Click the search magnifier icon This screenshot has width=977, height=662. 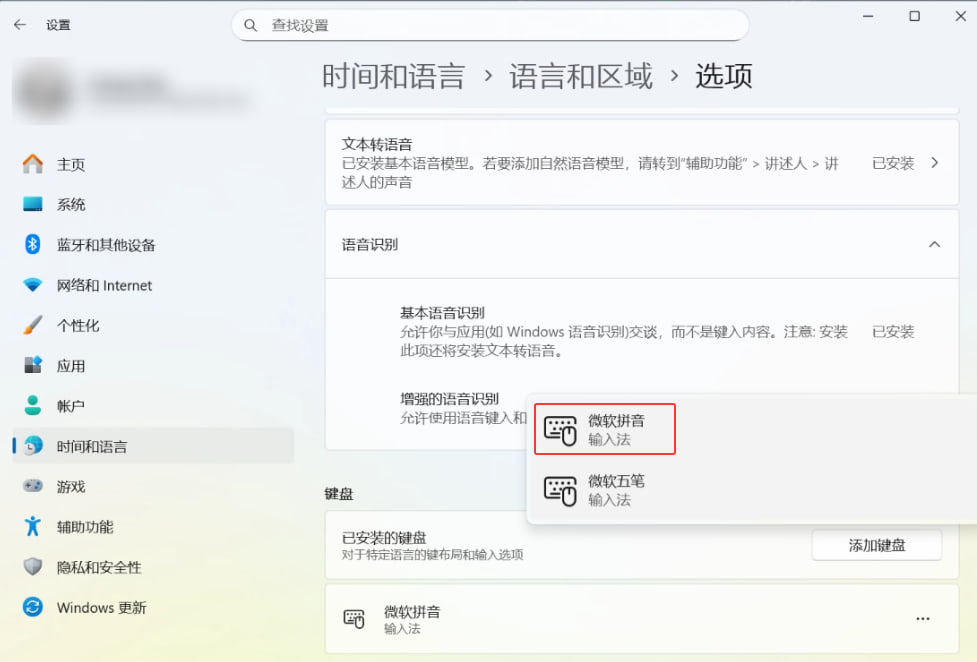pyautogui.click(x=250, y=26)
